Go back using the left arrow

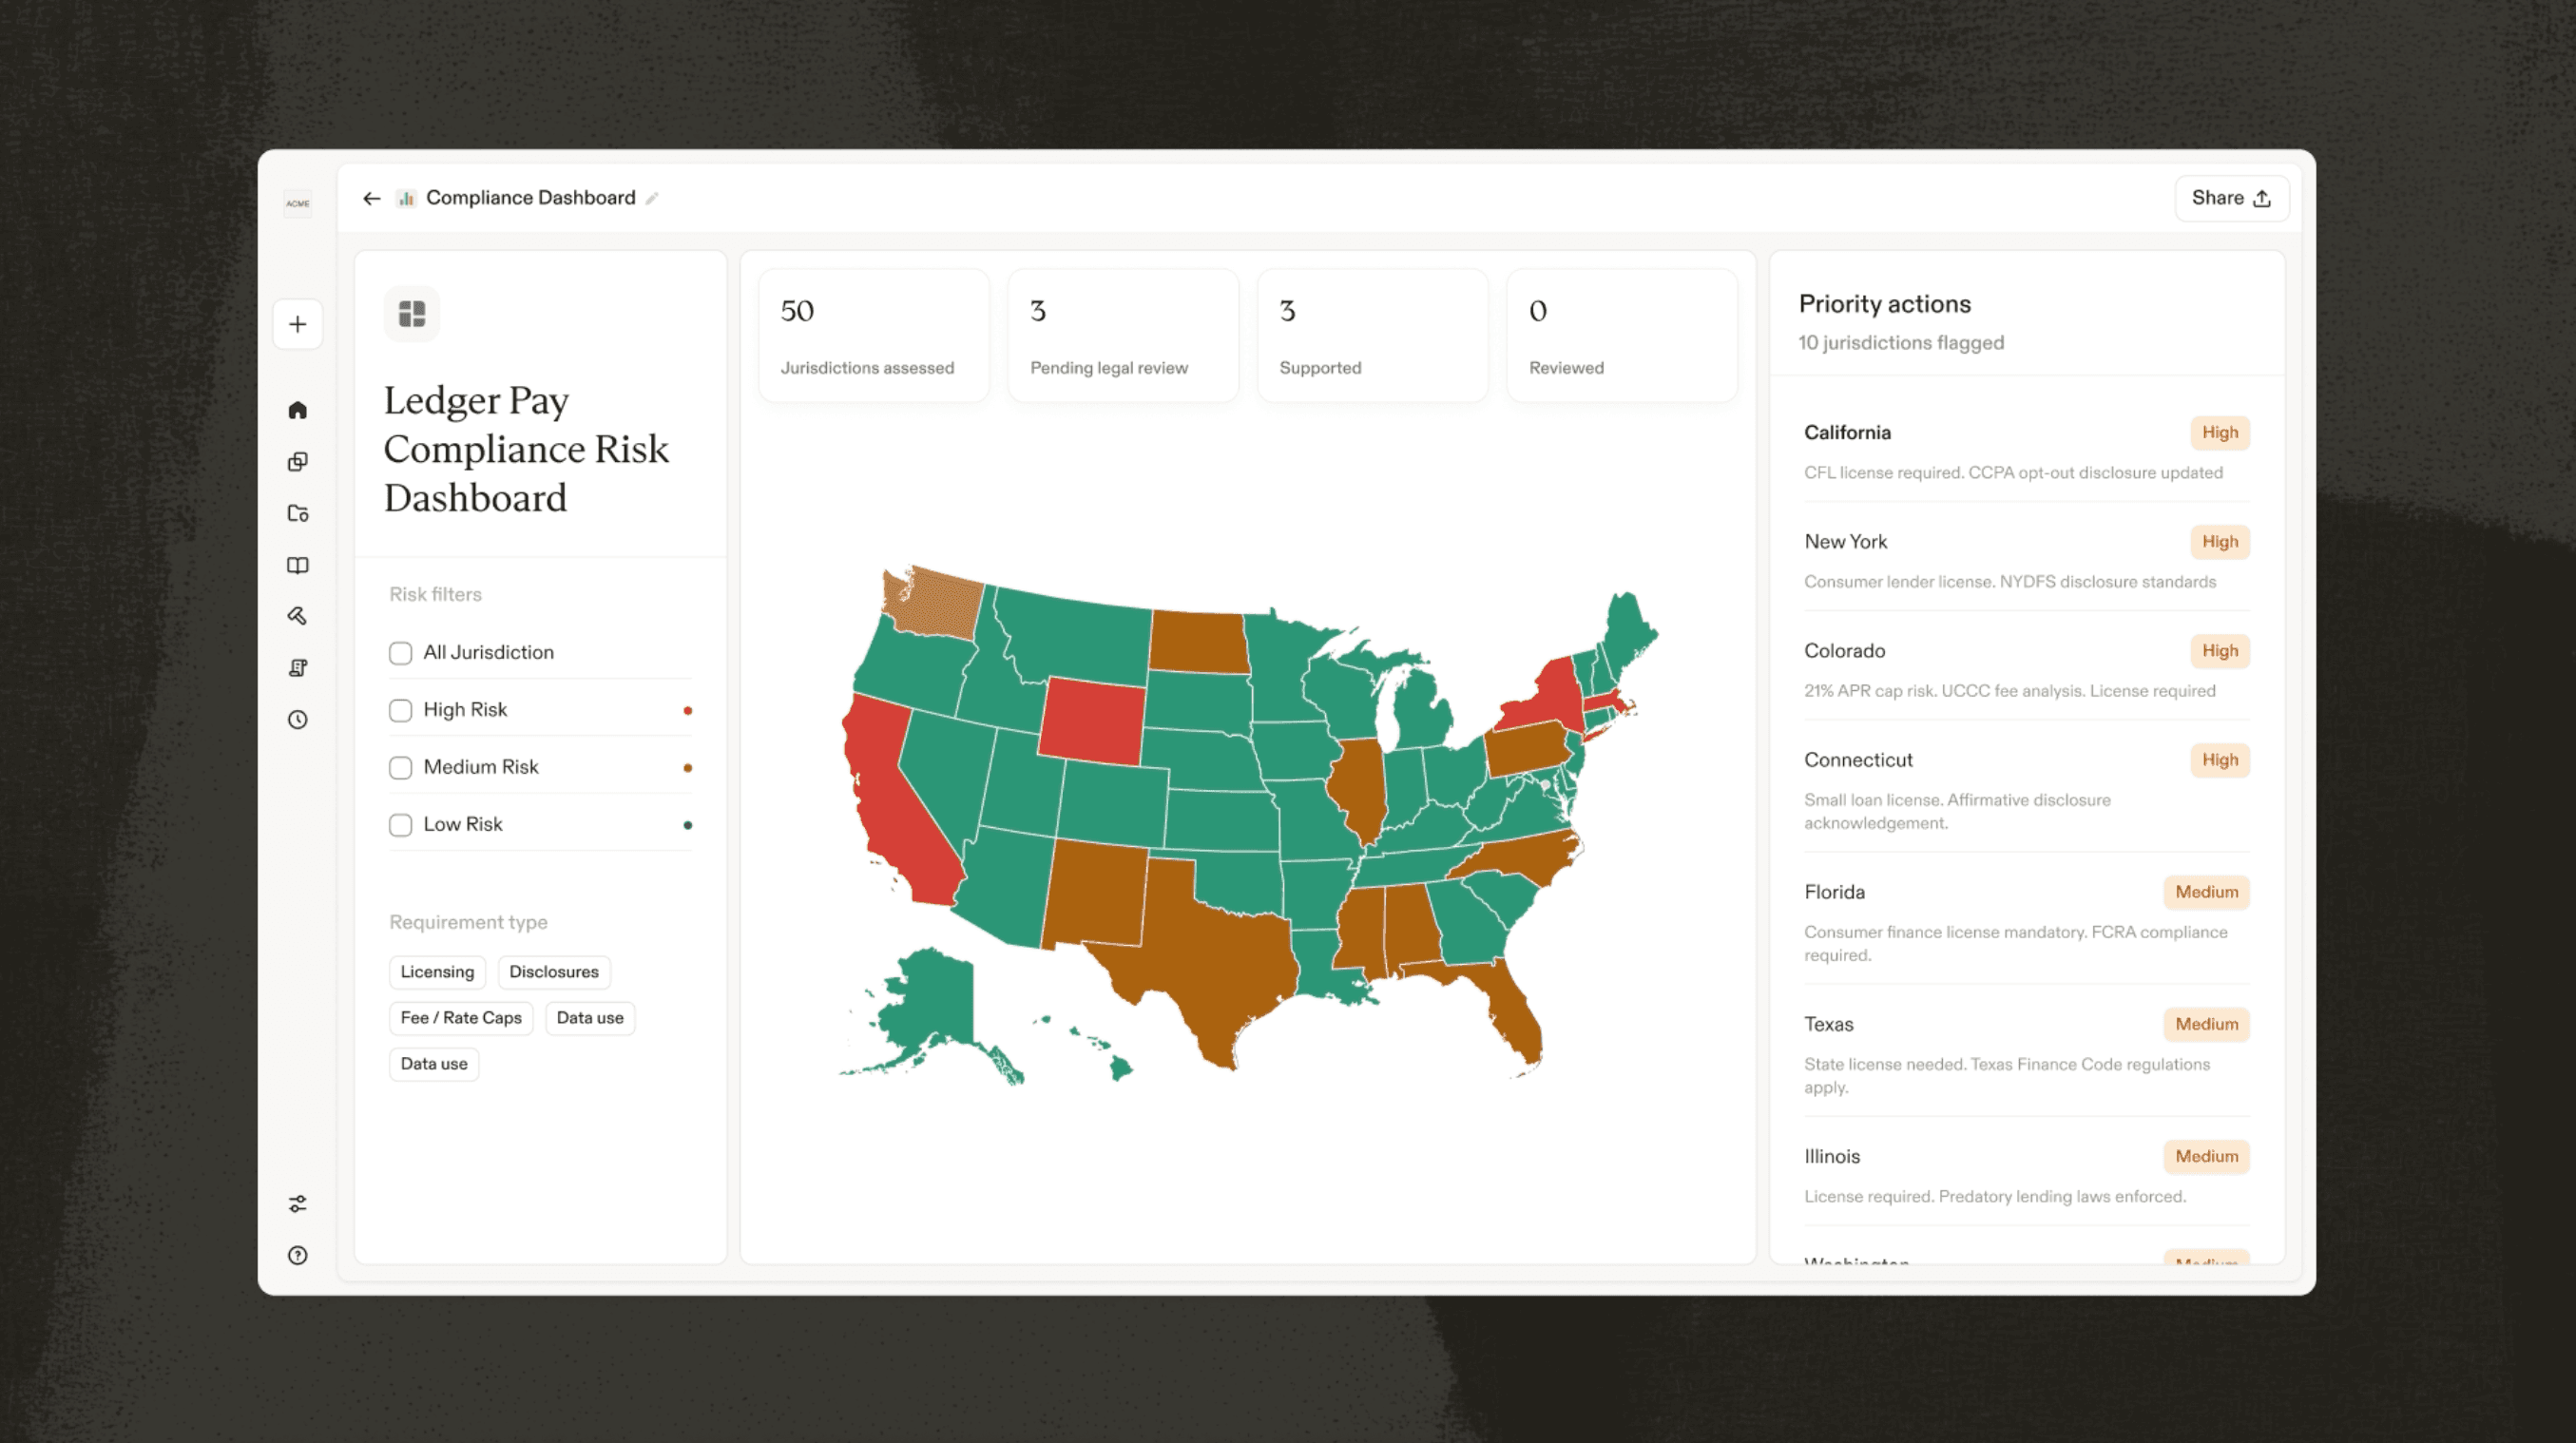372,198
